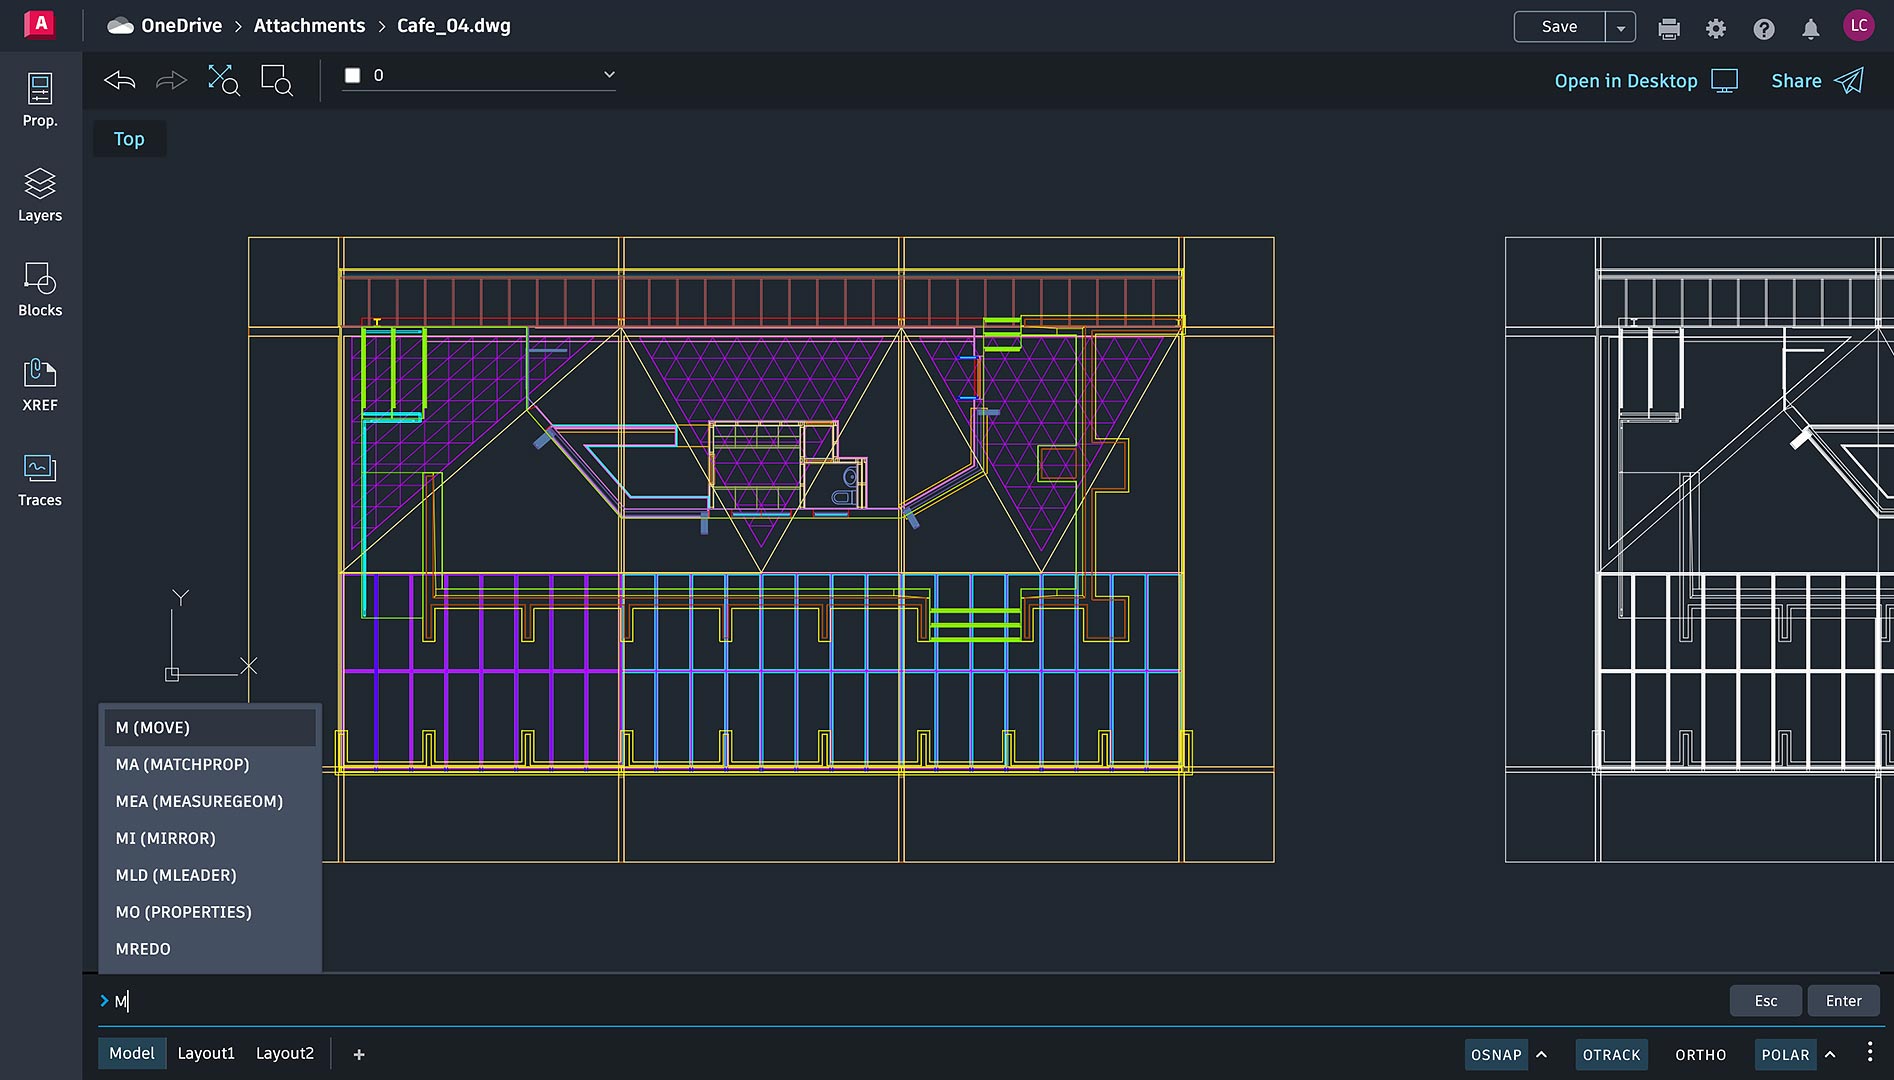
Task: Expand the POLAR settings chevron
Action: tap(1830, 1055)
